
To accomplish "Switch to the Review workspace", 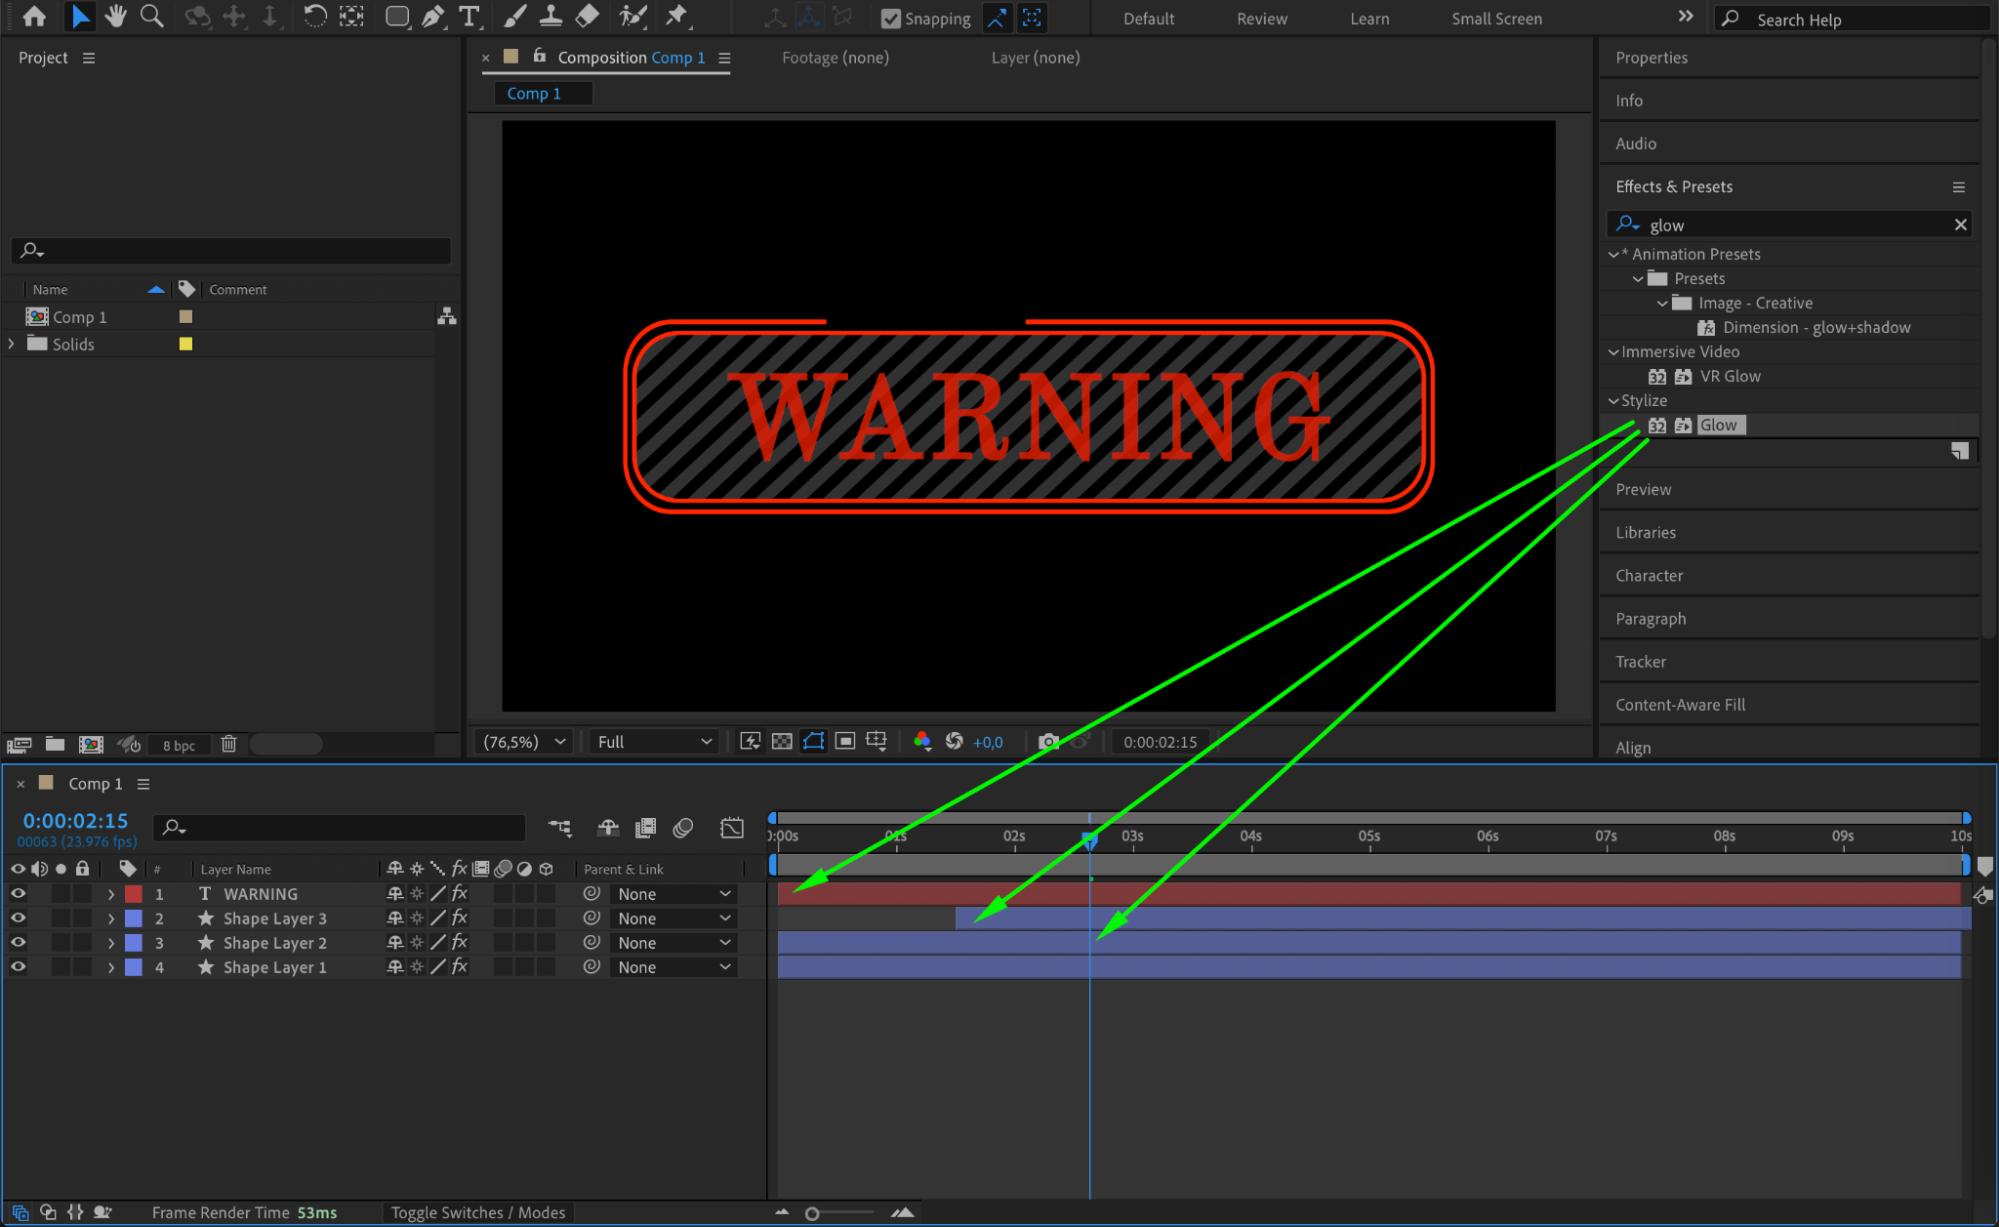I will pos(1261,18).
